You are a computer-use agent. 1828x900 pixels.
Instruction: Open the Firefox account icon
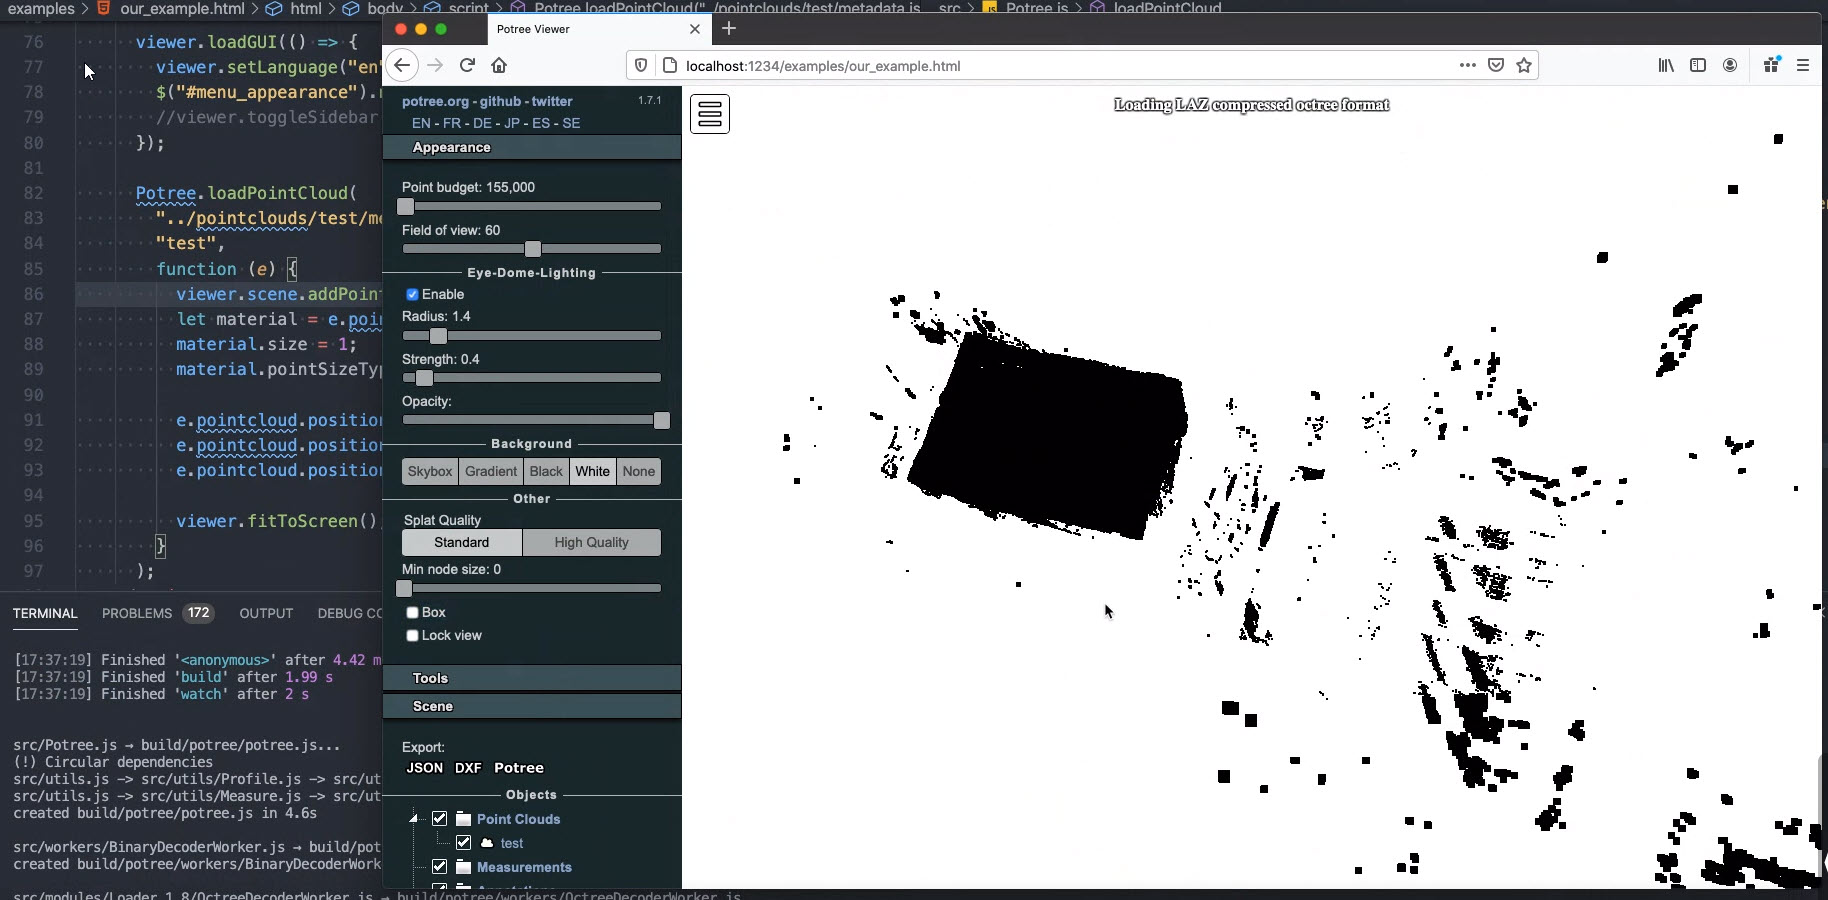pos(1731,66)
